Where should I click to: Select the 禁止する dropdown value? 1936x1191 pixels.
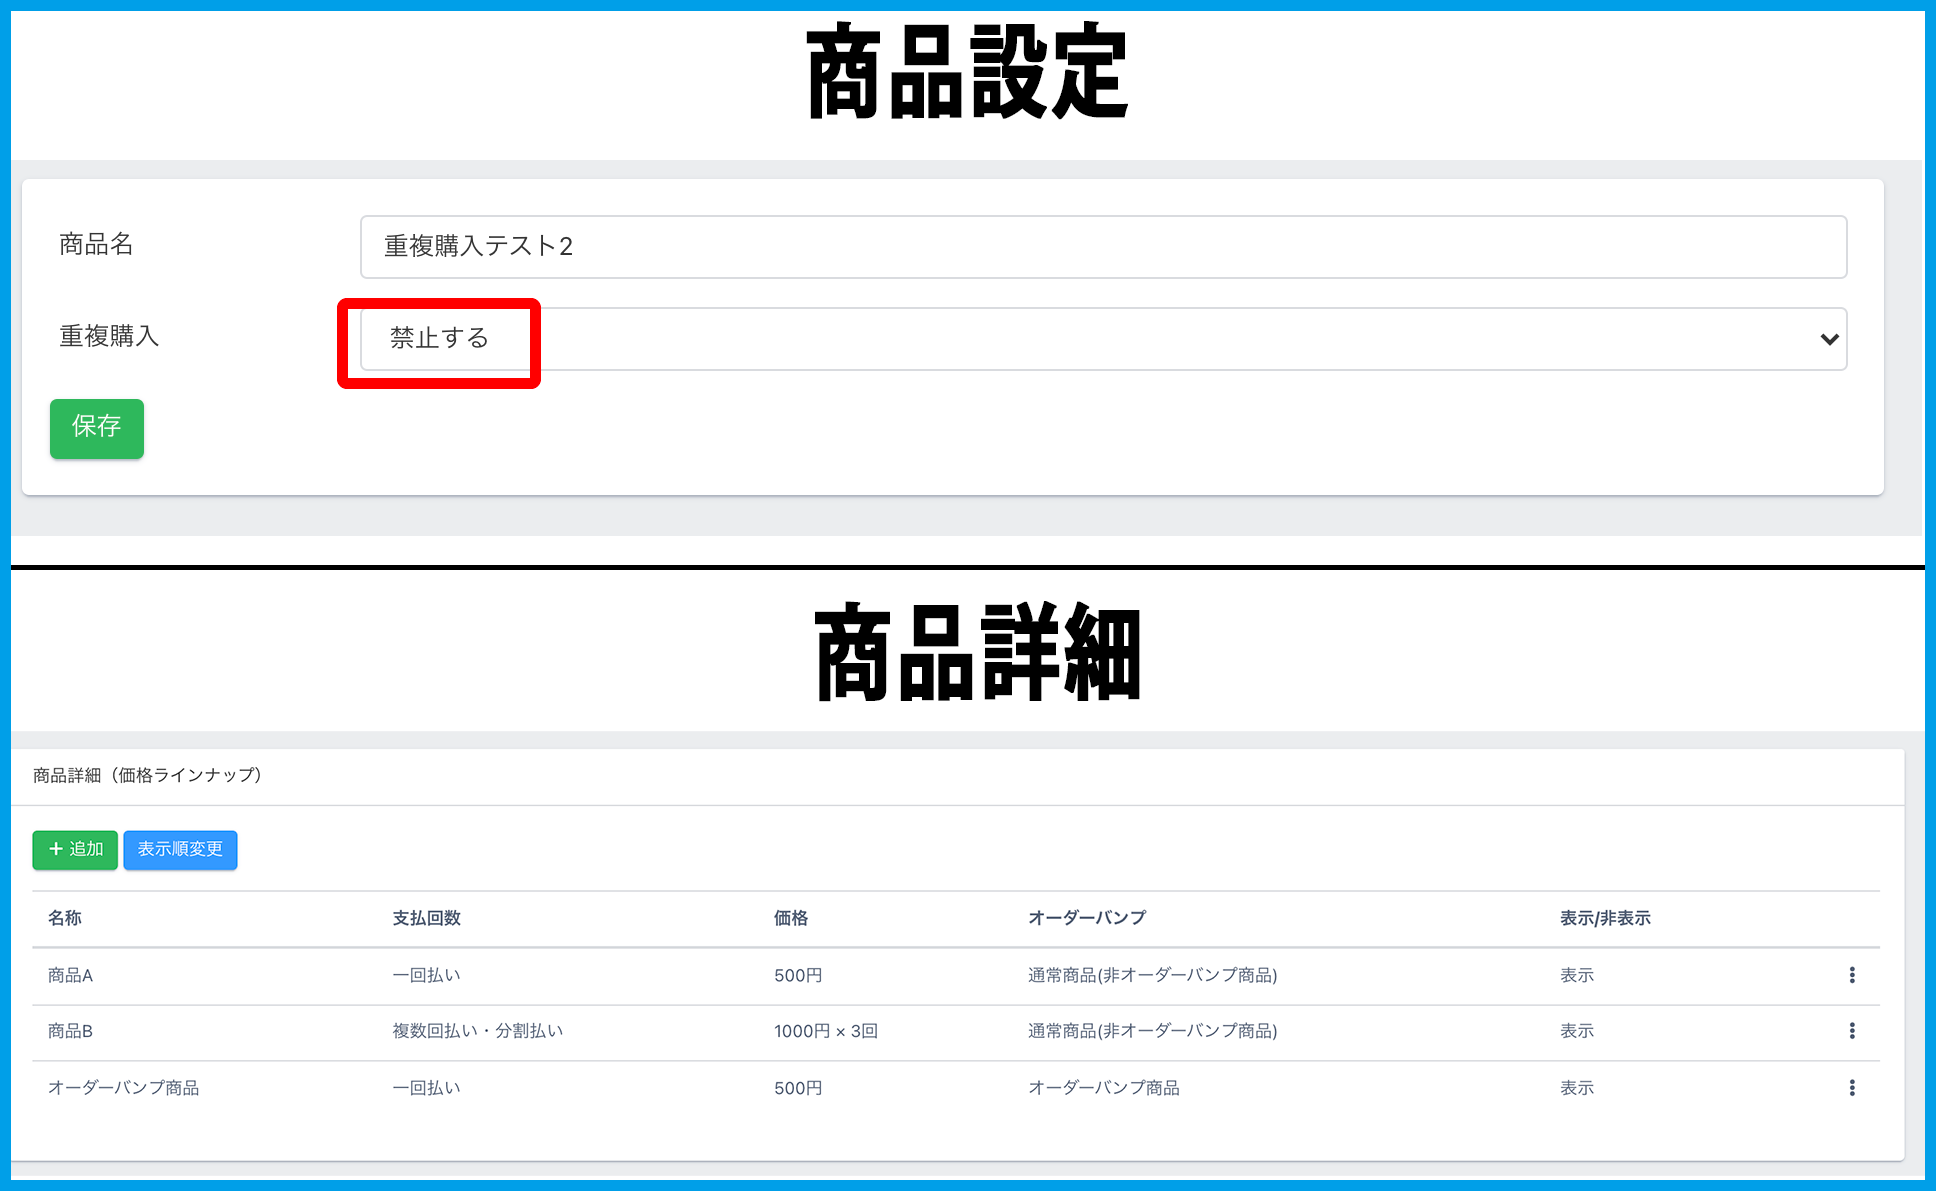439,338
